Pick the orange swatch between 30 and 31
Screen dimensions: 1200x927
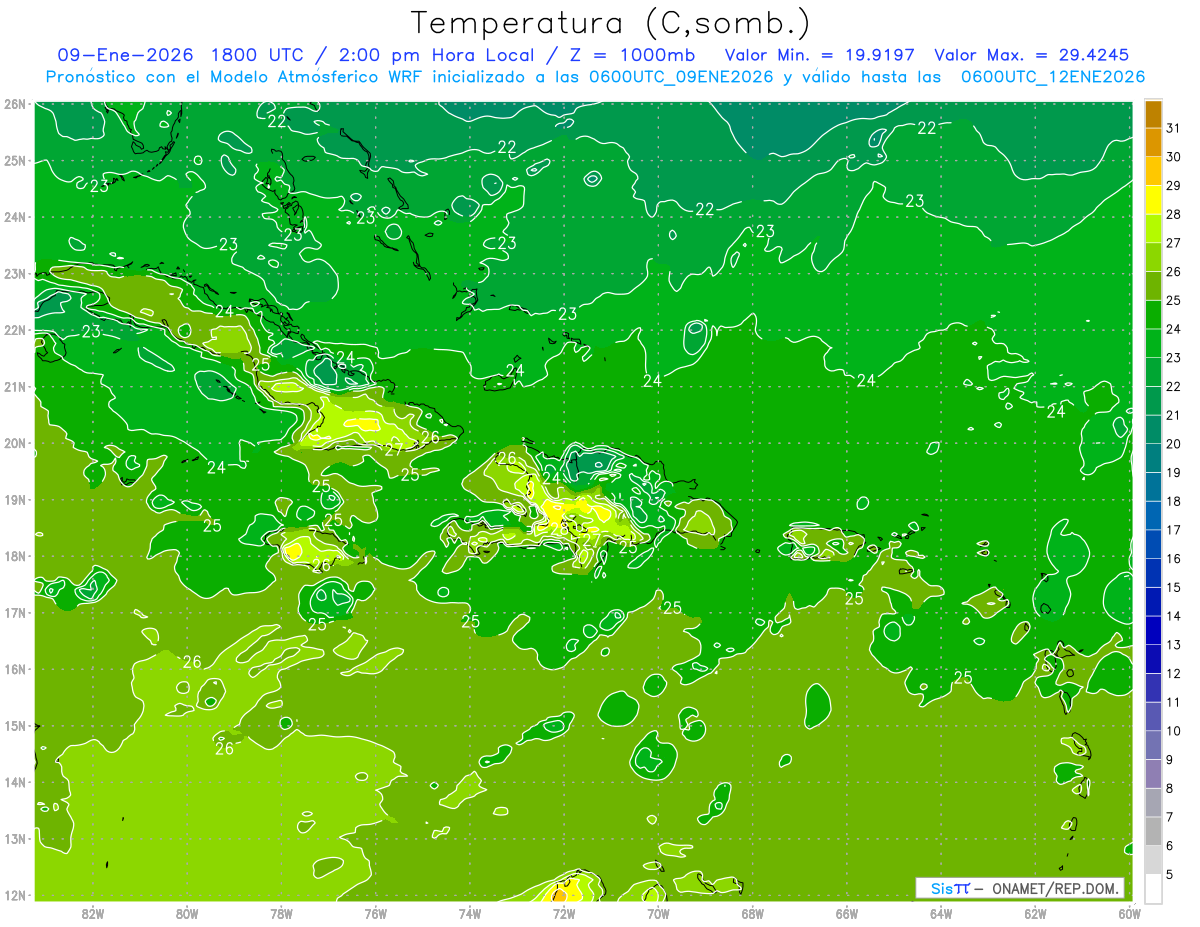1153,143
